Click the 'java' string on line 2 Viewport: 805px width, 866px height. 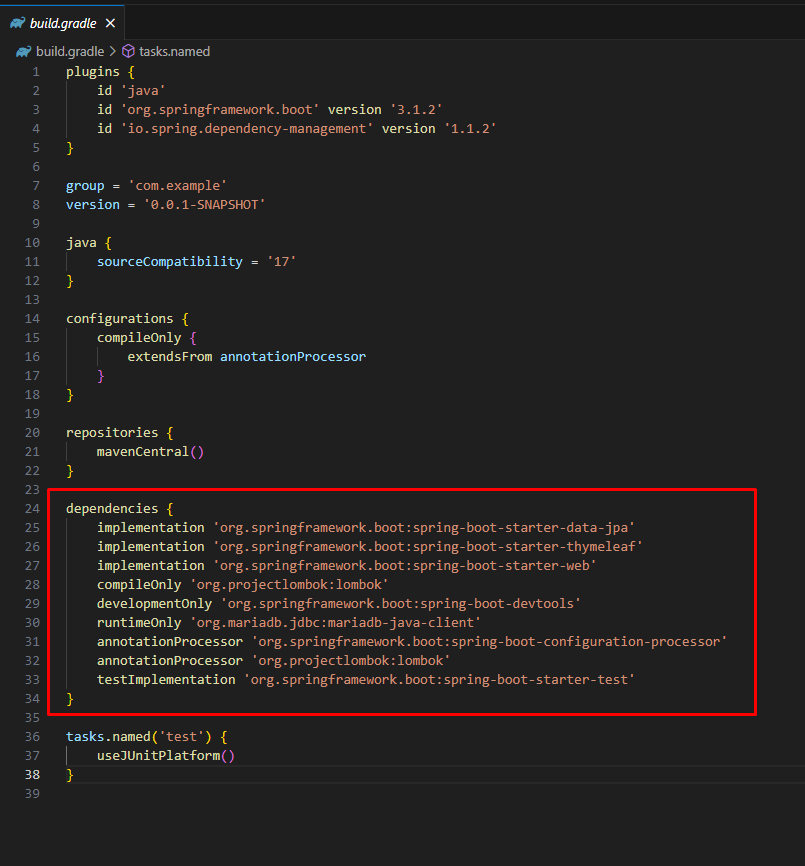[x=143, y=91]
